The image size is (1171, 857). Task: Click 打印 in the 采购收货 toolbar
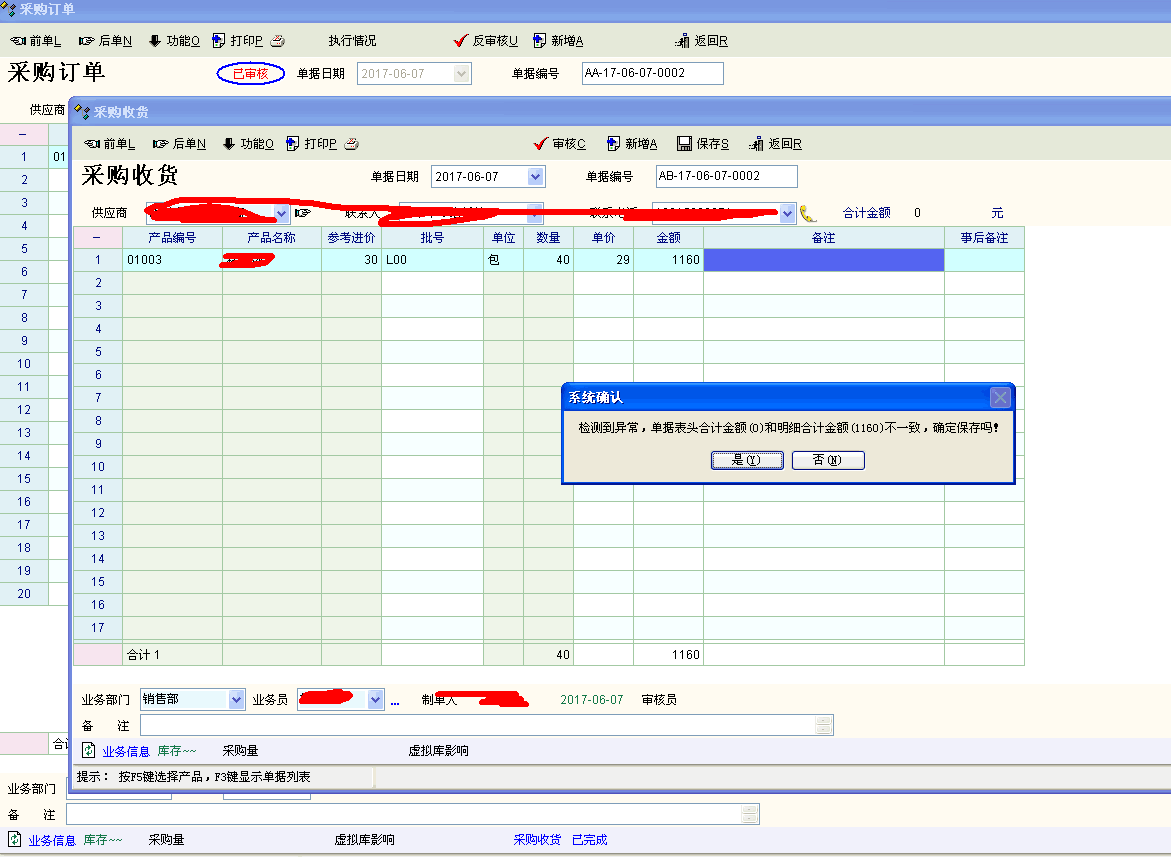[x=310, y=143]
